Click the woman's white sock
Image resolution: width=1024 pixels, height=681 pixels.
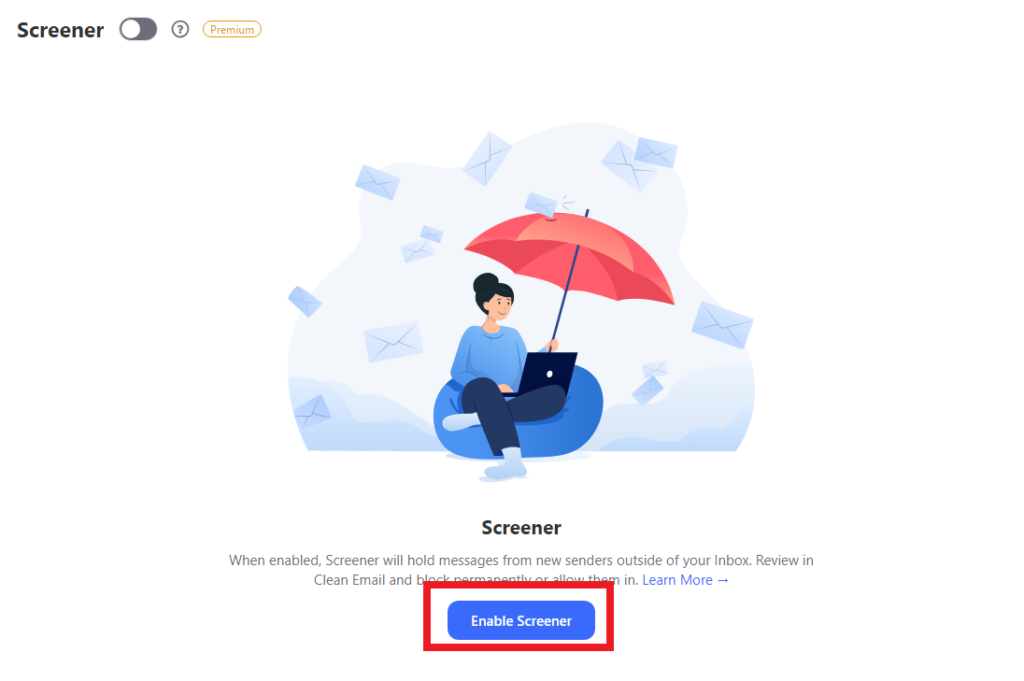pyautogui.click(x=507, y=464)
